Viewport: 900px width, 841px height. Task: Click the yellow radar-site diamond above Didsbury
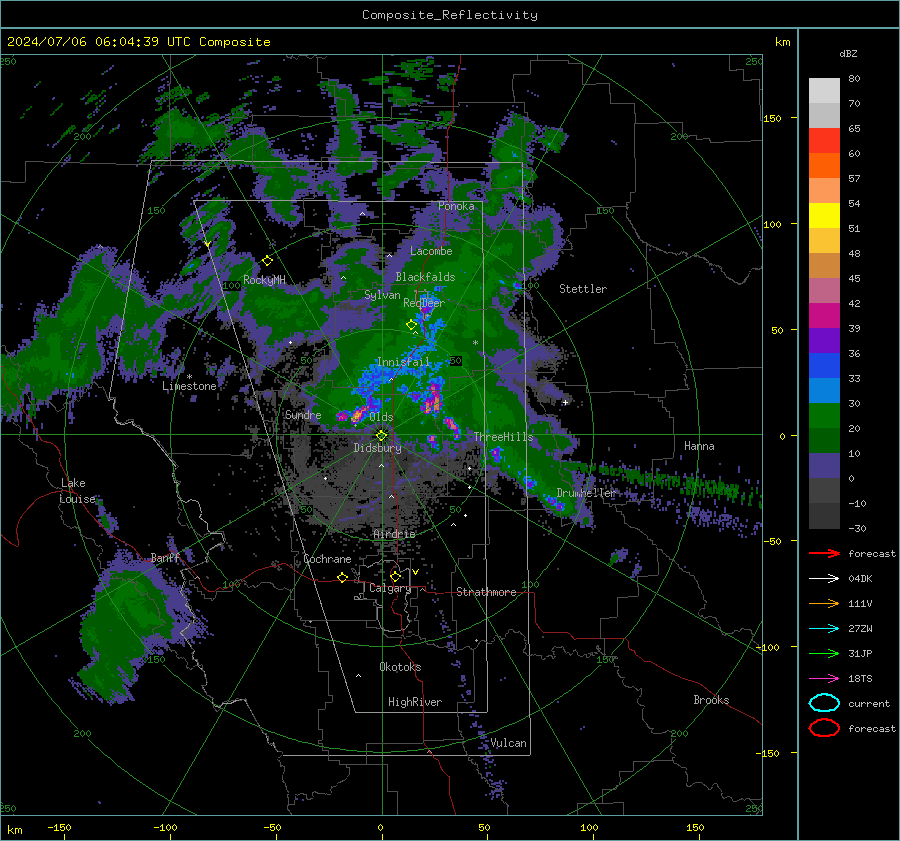[x=381, y=436]
